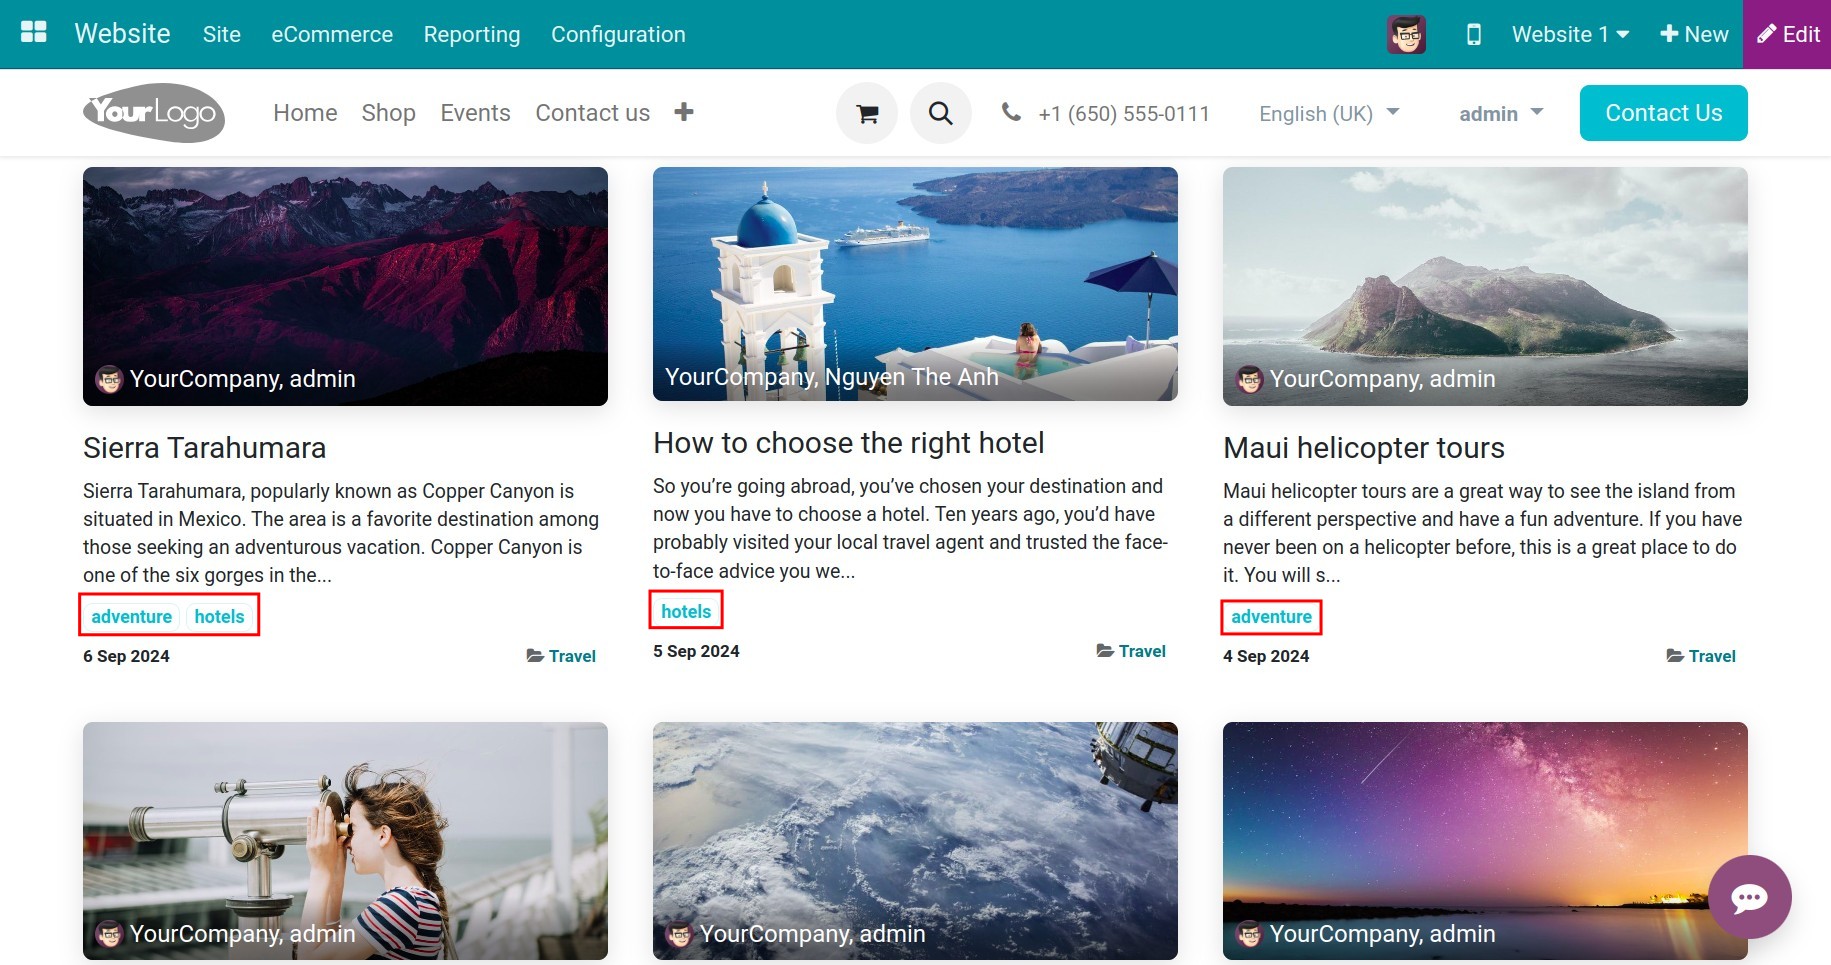This screenshot has height=965, width=1831.
Task: Open the shopping cart
Action: click(x=866, y=113)
